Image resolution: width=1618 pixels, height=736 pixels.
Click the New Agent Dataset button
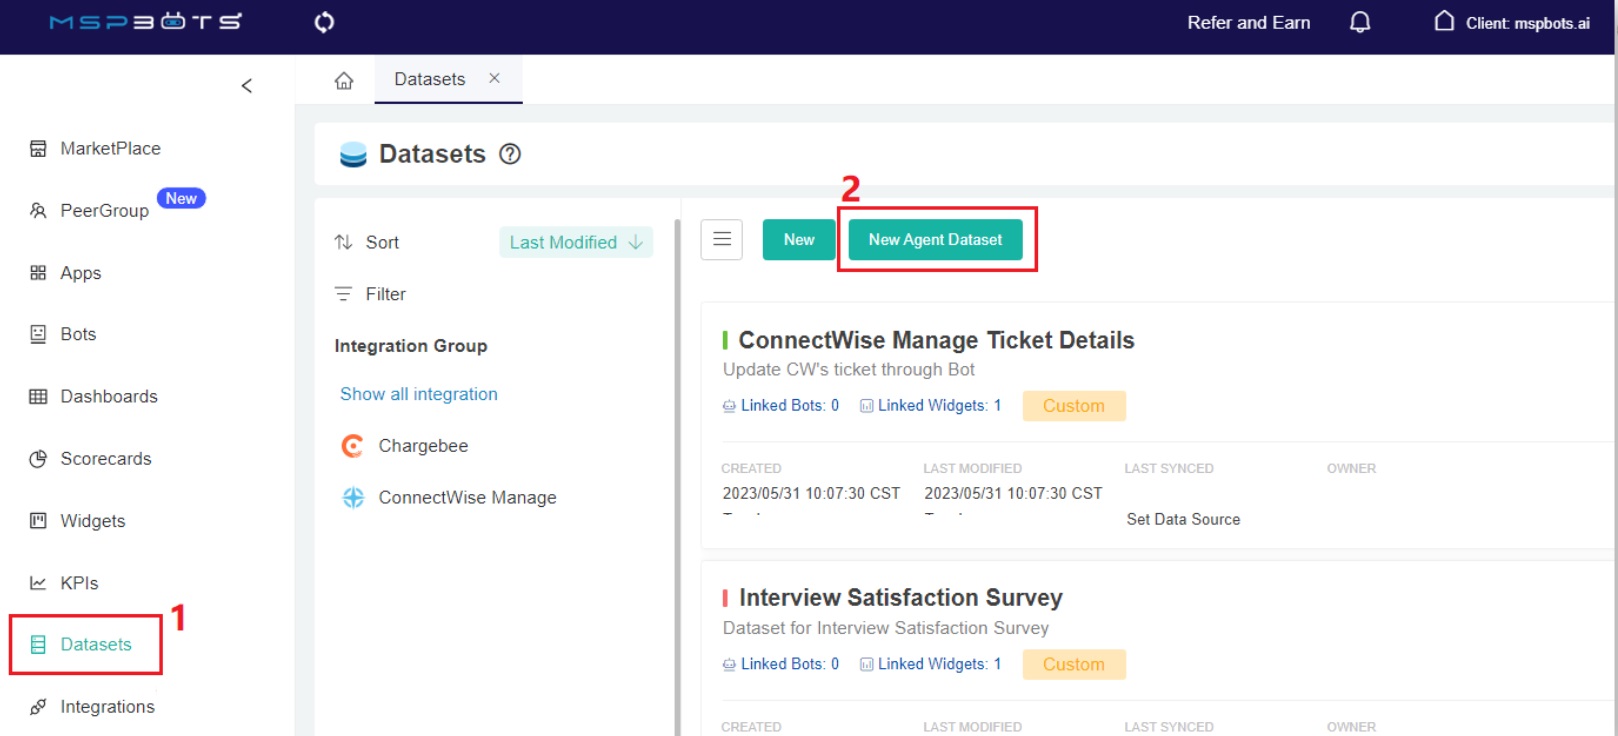(934, 240)
